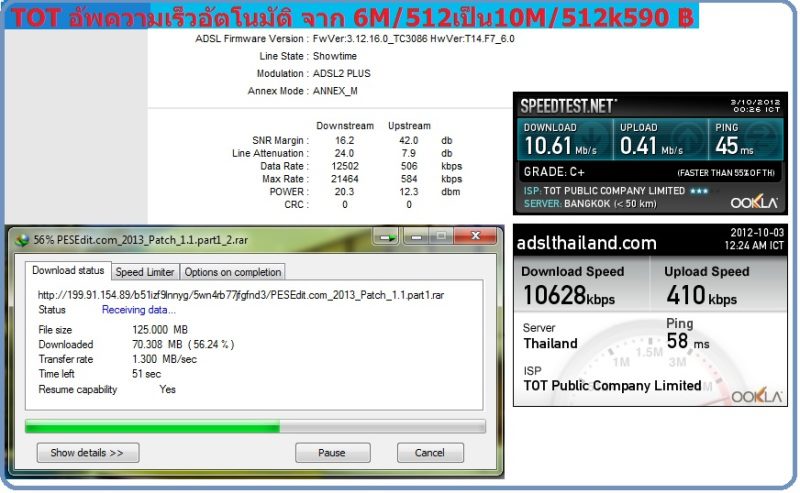This screenshot has width=800, height=493.
Task: Switch to the Download status tab
Action: pyautogui.click(x=68, y=270)
